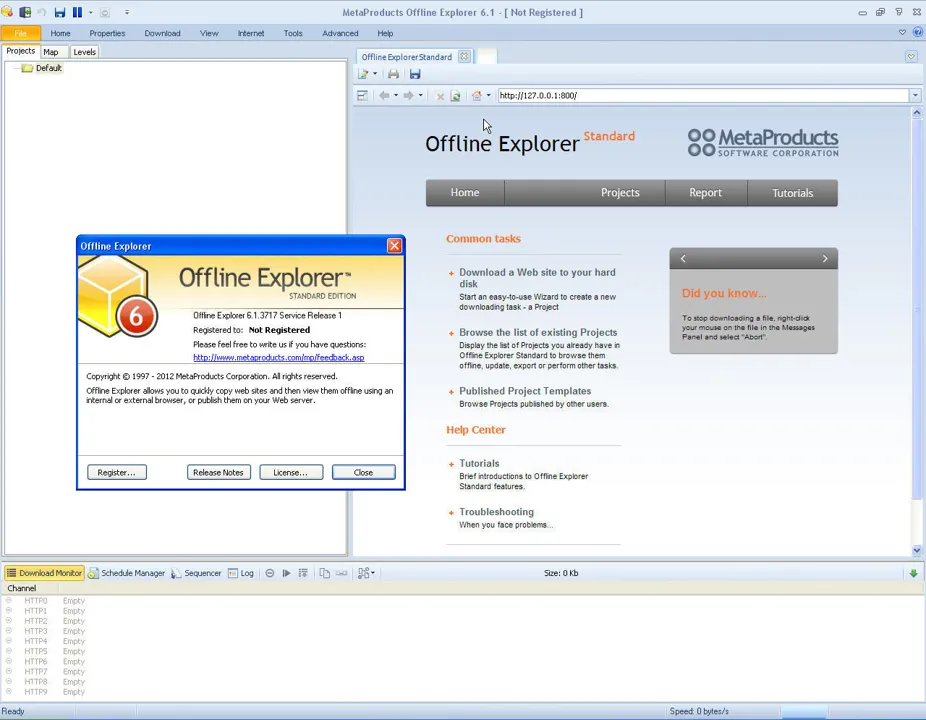The image size is (926, 720).
Task: Open the Sequencer tab
Action: click(x=196, y=573)
